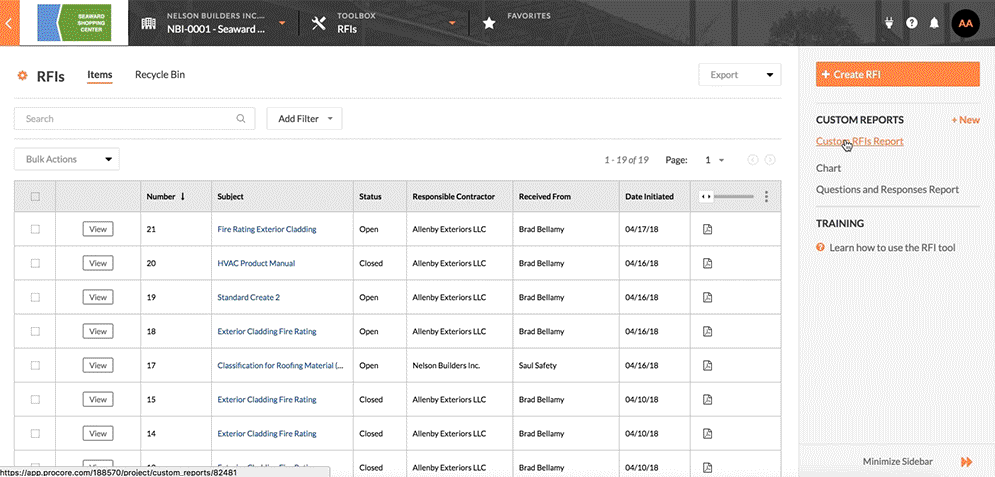The height and width of the screenshot is (477, 995).
Task: Open notifications bell icon
Action: point(934,23)
